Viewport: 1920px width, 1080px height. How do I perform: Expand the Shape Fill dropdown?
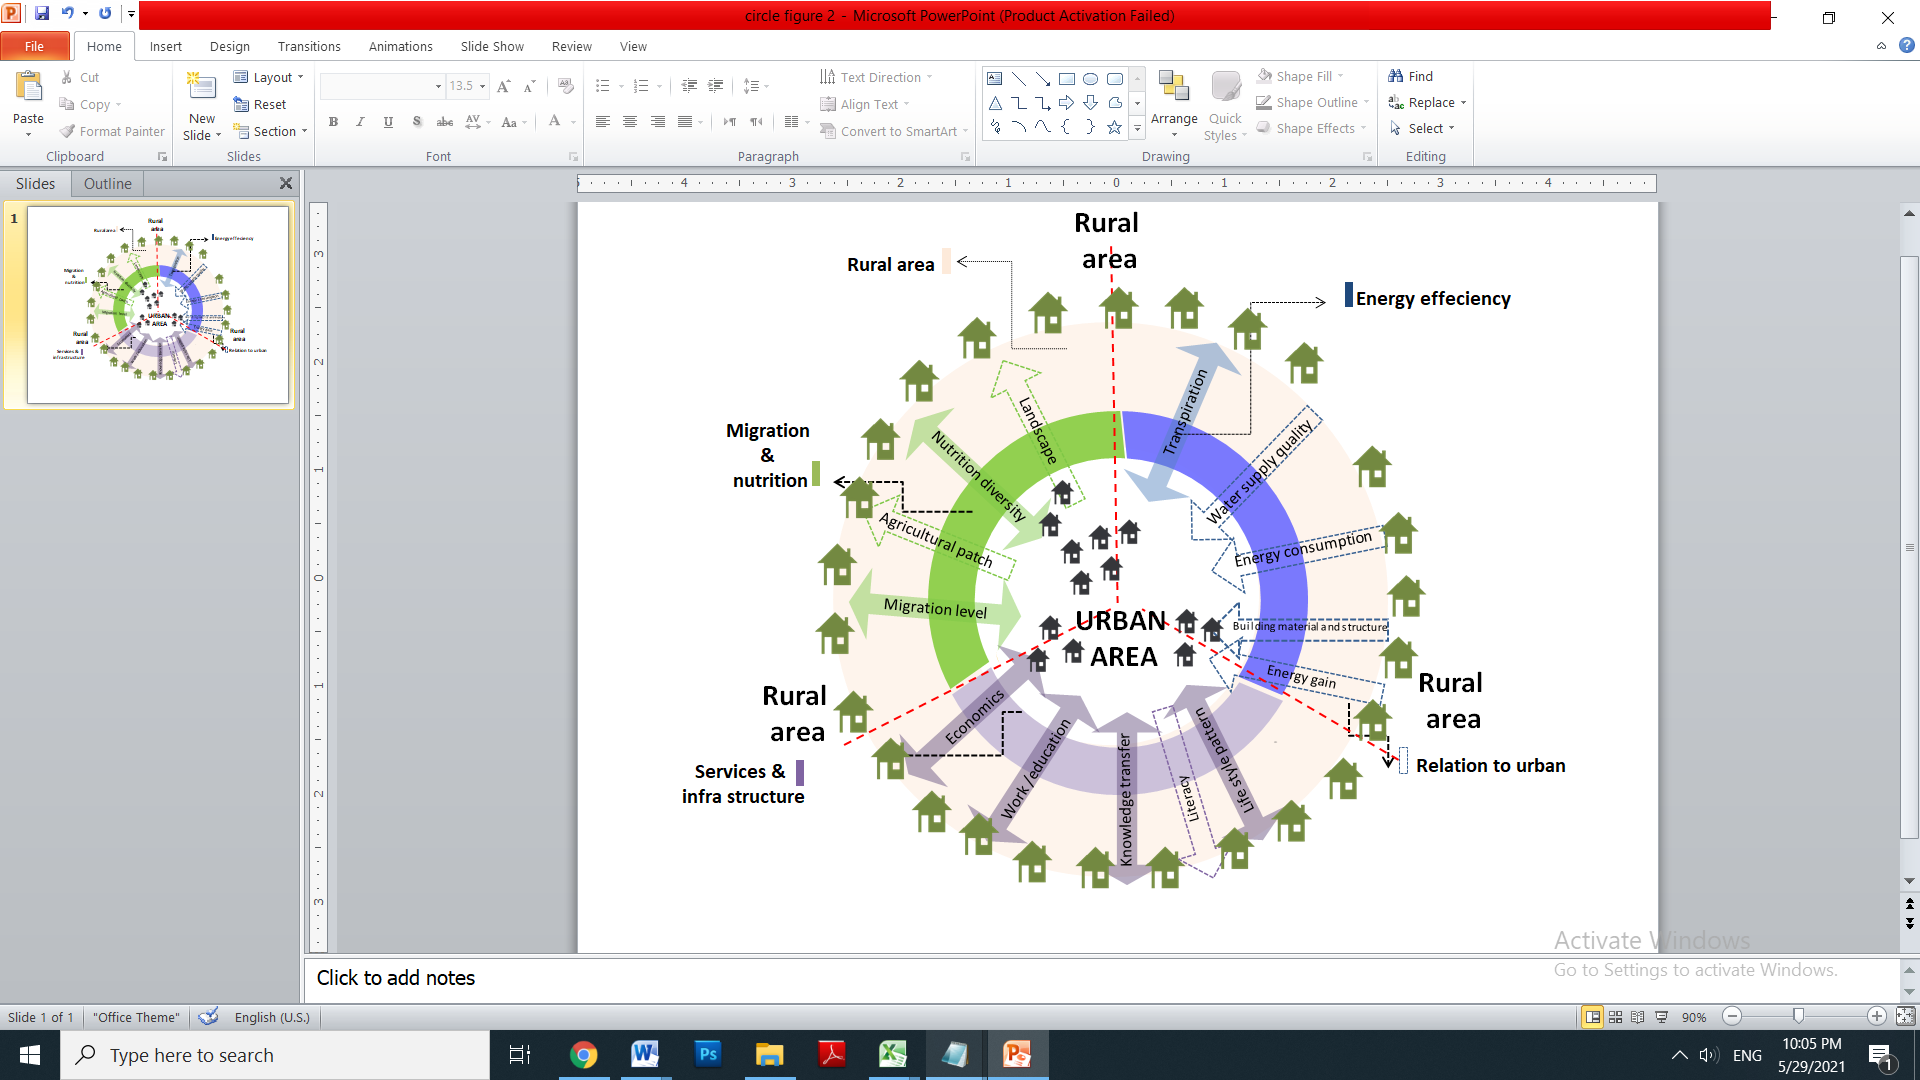pos(1300,76)
